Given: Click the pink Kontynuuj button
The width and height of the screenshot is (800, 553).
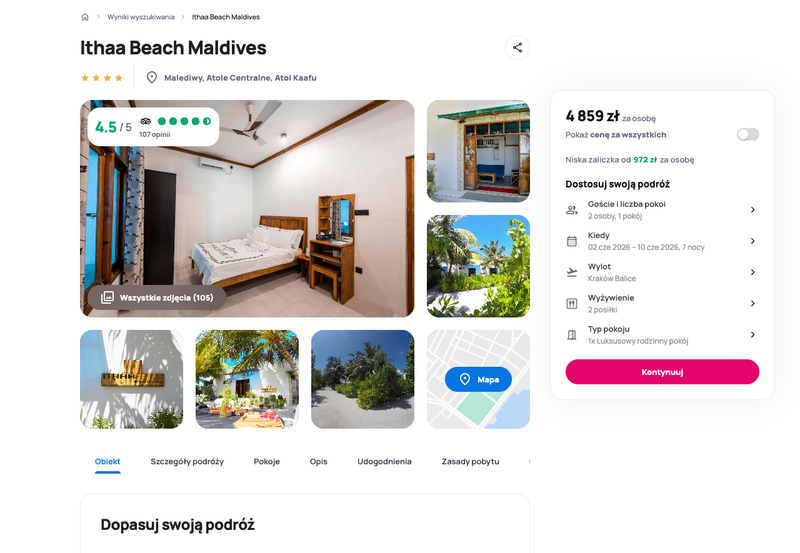Looking at the screenshot, I should coord(662,372).
